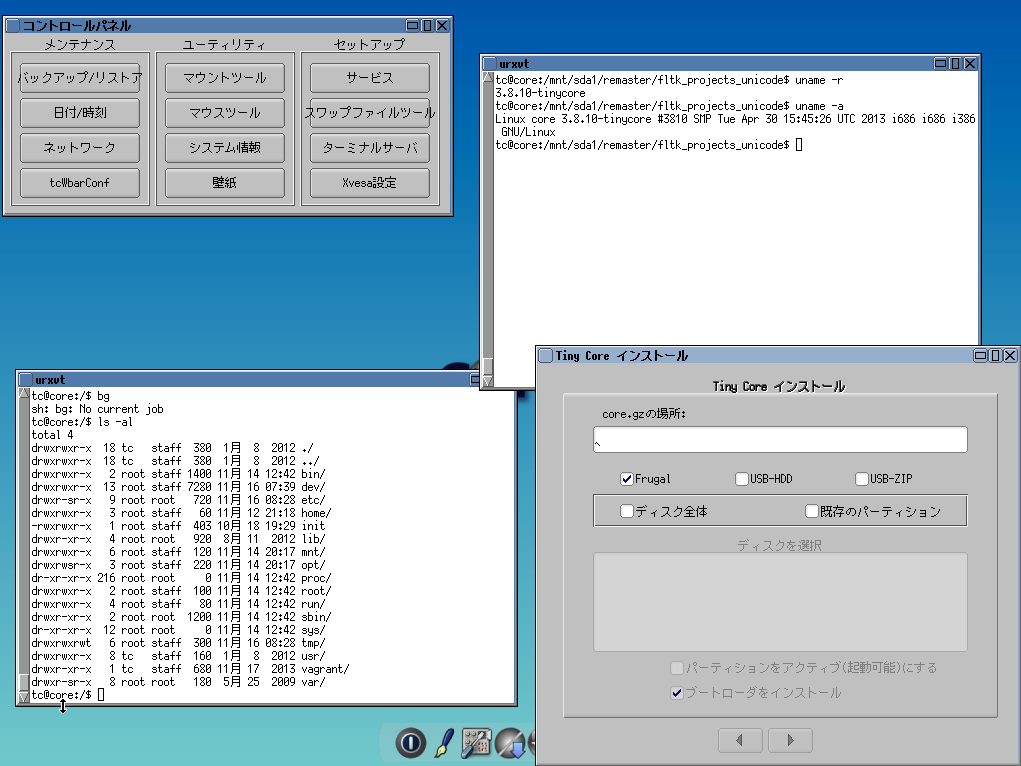
Task: Click the tcWbarConf button
Action: pyautogui.click(x=80, y=183)
